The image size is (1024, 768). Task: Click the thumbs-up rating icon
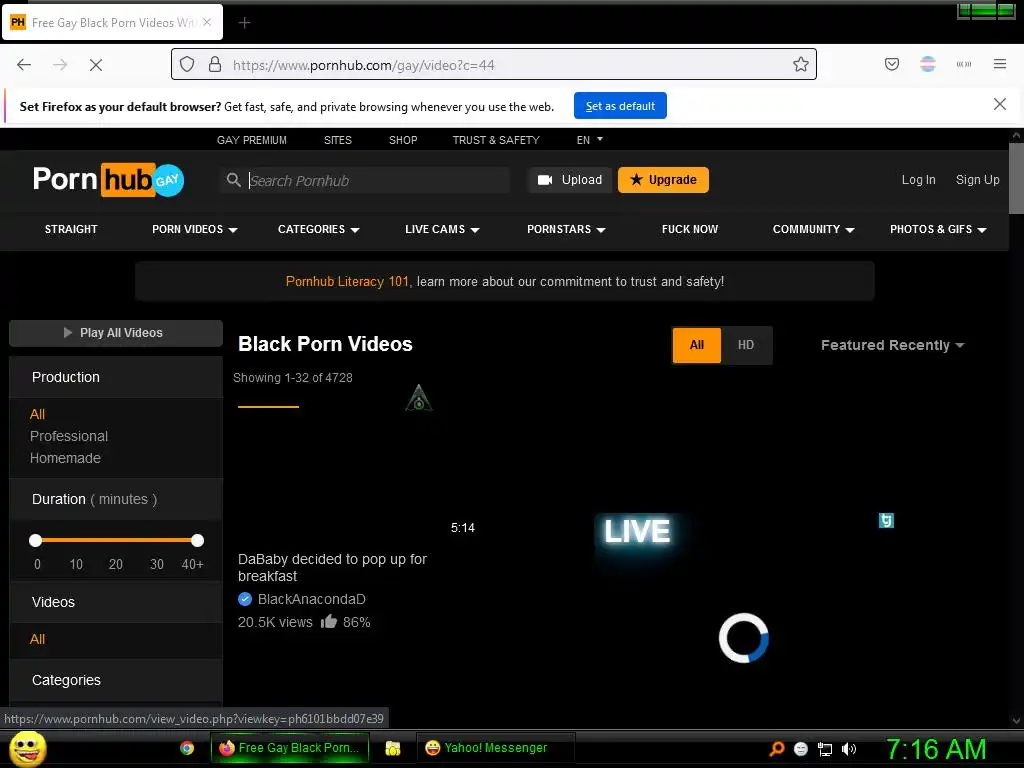coord(329,622)
